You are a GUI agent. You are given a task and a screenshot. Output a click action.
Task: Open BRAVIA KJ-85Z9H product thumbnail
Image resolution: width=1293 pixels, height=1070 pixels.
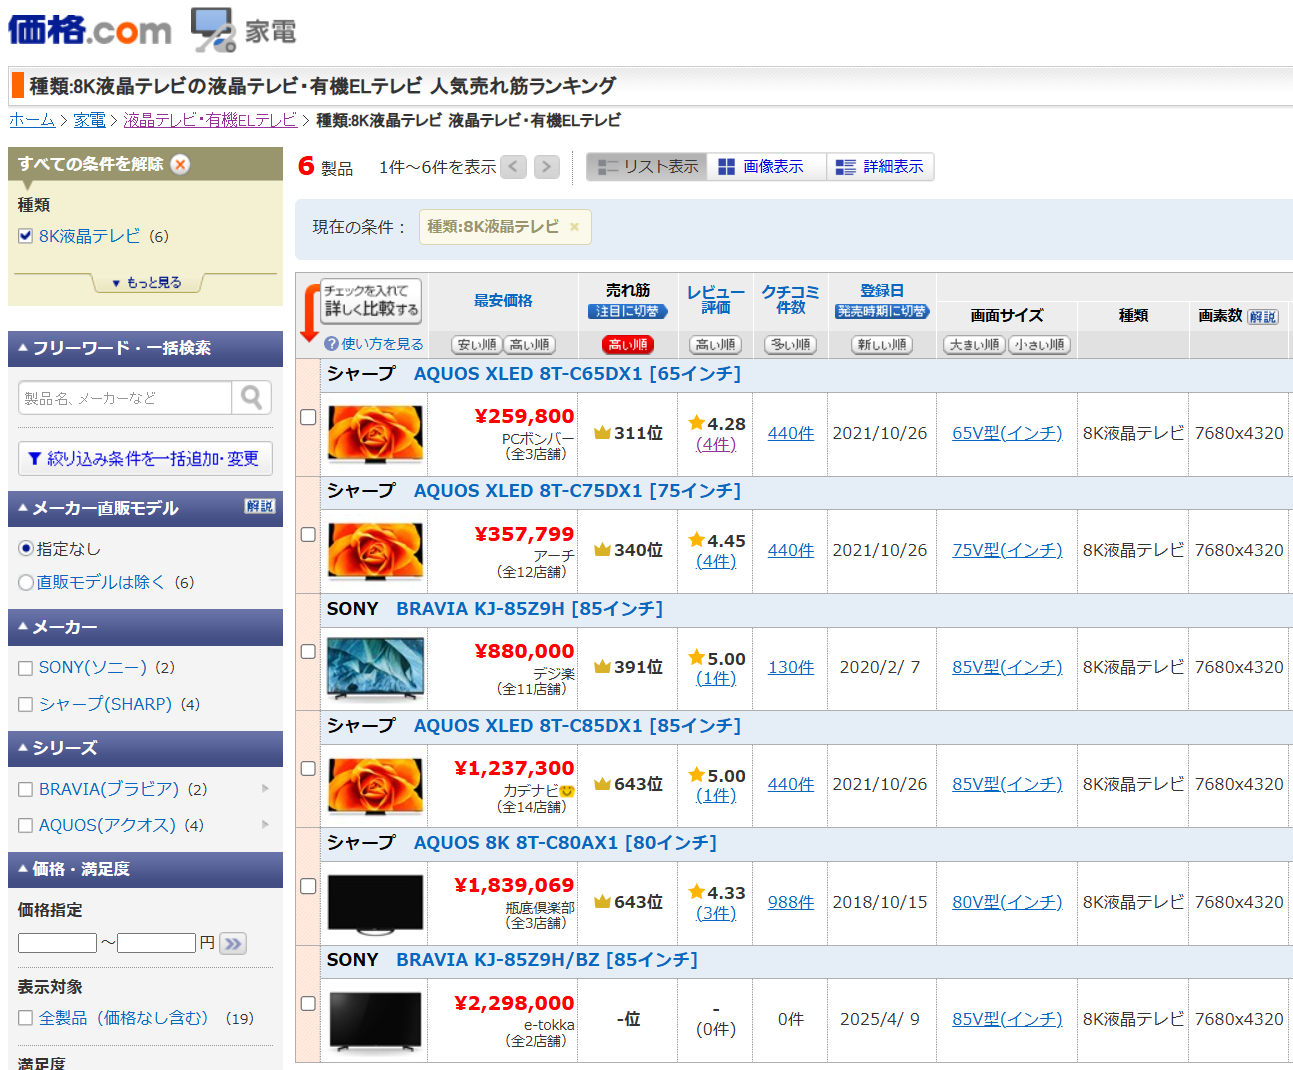point(375,668)
